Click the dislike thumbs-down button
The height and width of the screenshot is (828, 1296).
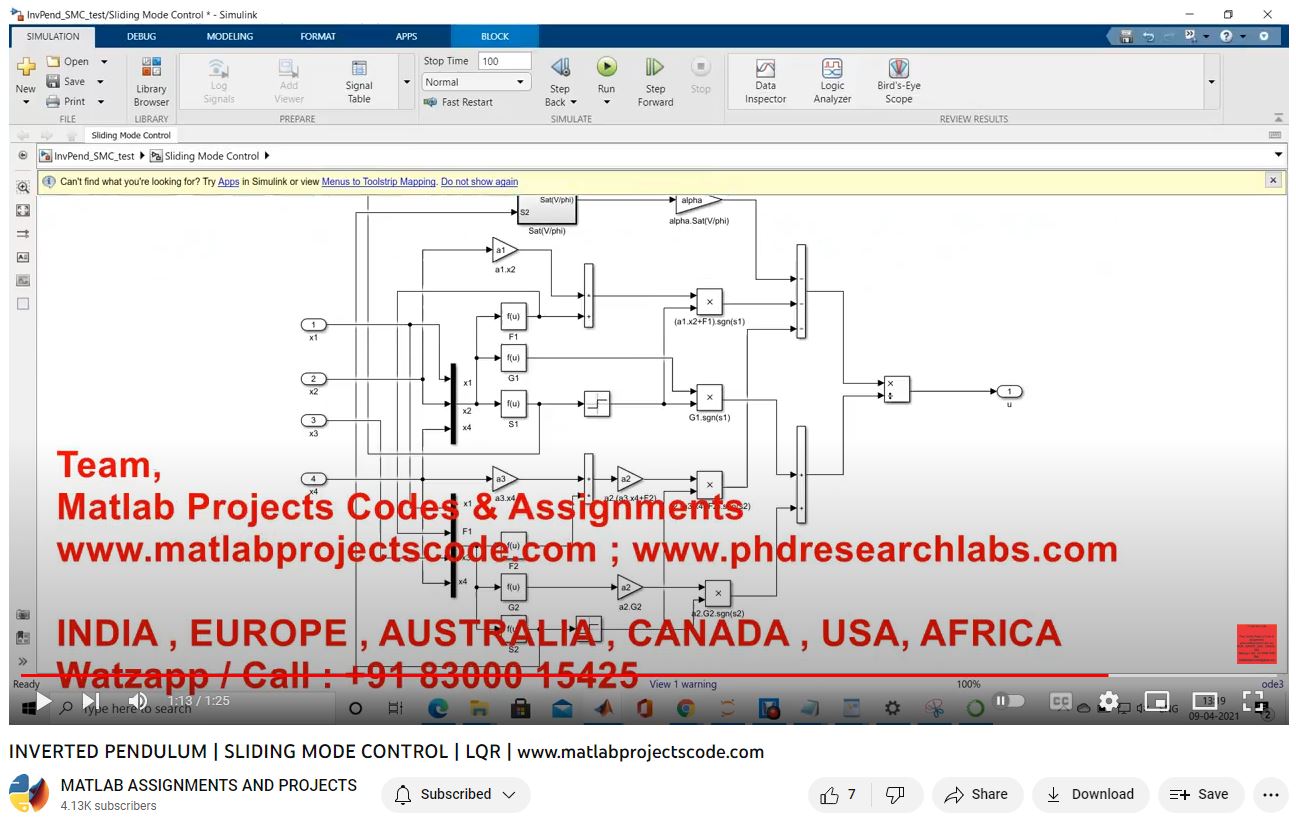click(x=895, y=794)
